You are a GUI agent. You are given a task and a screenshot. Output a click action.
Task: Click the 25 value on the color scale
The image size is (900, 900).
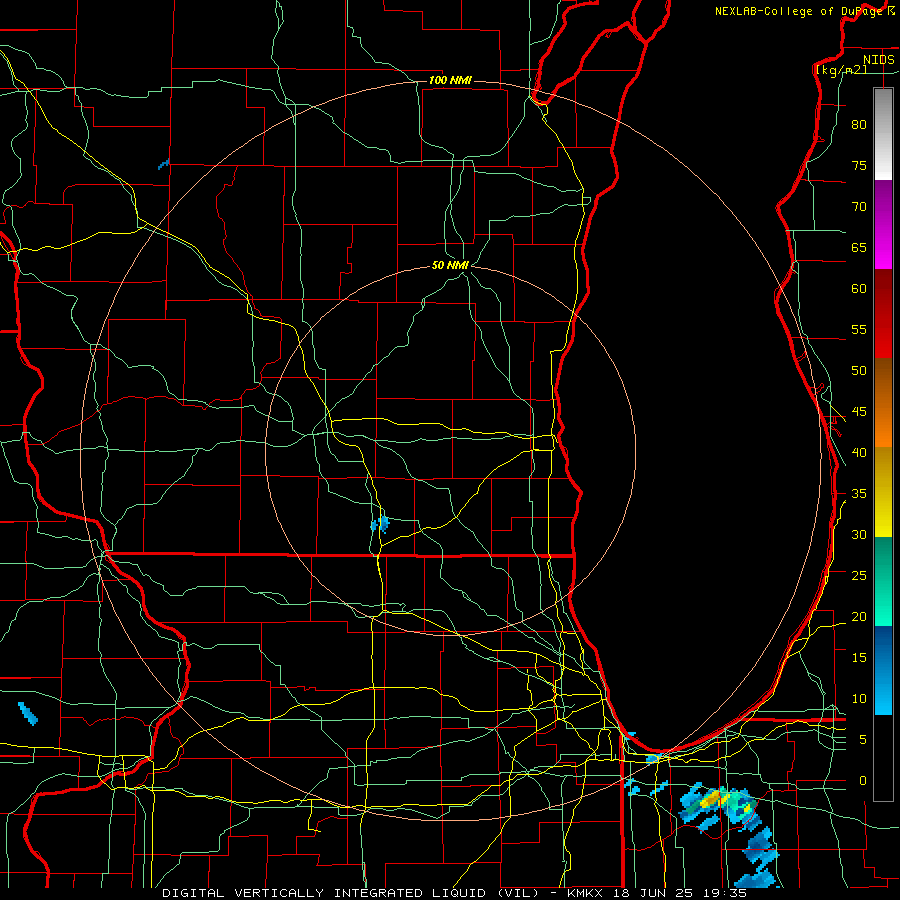(859, 576)
